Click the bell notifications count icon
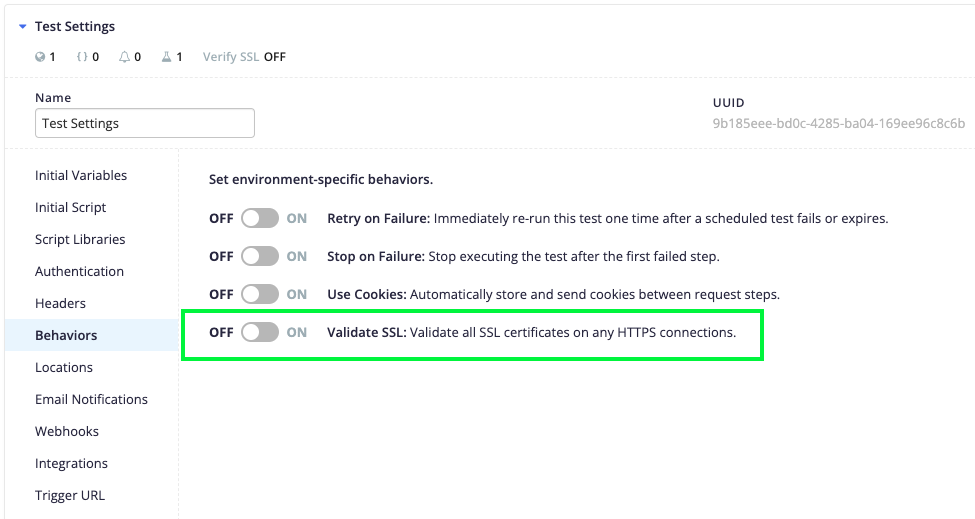The width and height of the screenshot is (975, 519). coord(124,57)
